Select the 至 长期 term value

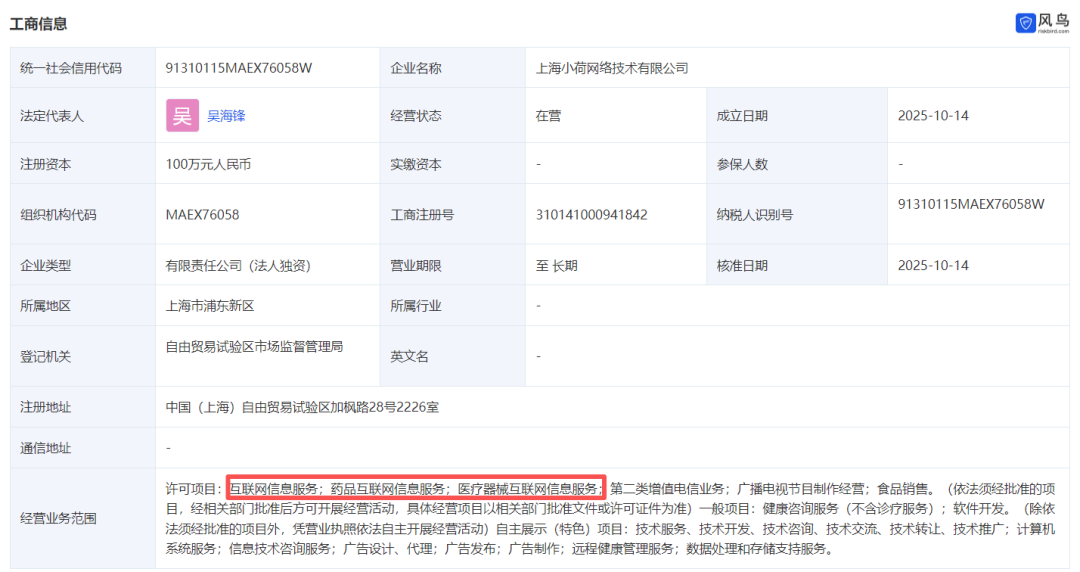pyautogui.click(x=557, y=265)
